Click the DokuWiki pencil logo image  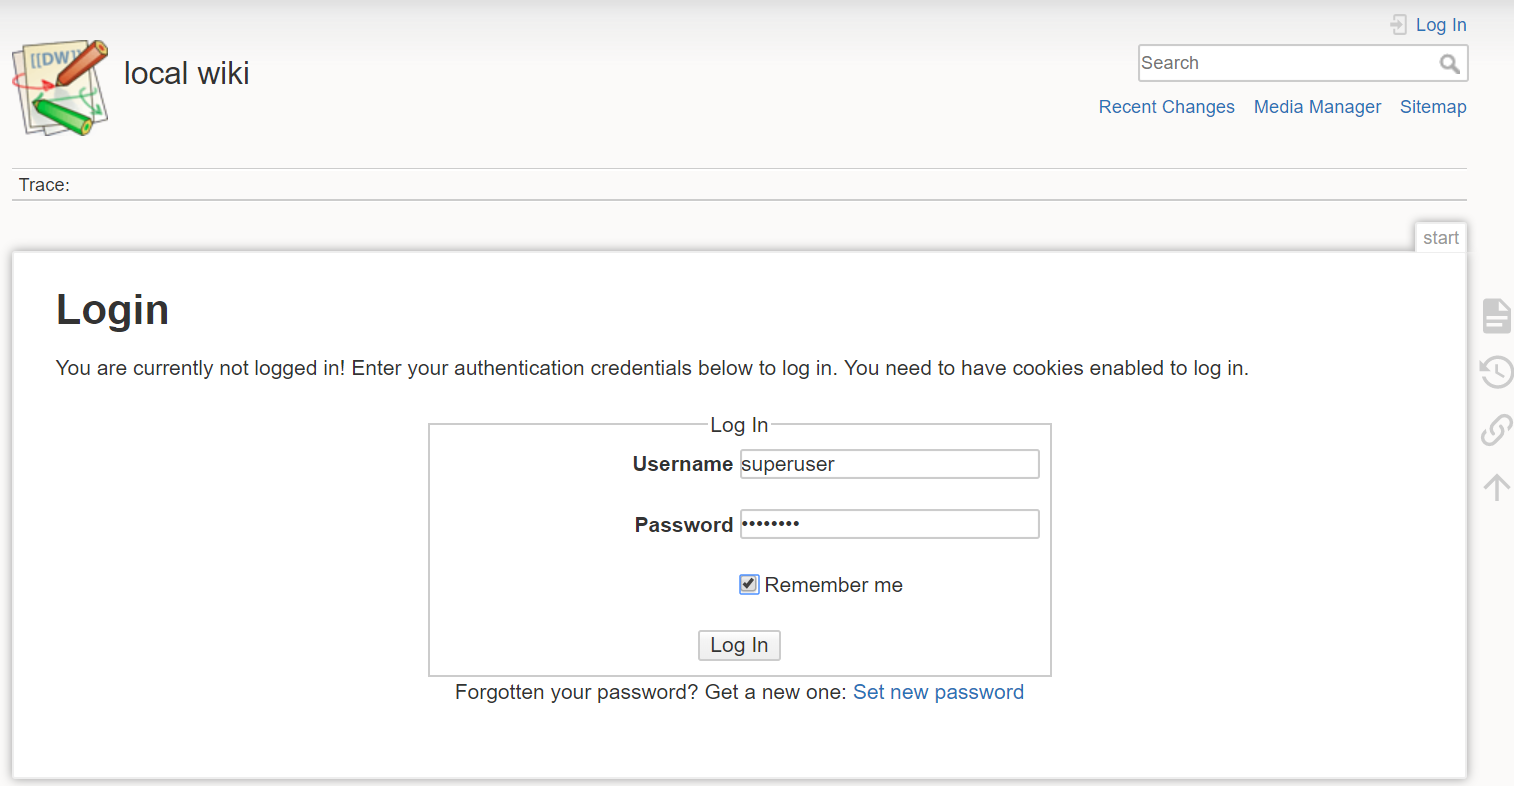click(x=60, y=88)
